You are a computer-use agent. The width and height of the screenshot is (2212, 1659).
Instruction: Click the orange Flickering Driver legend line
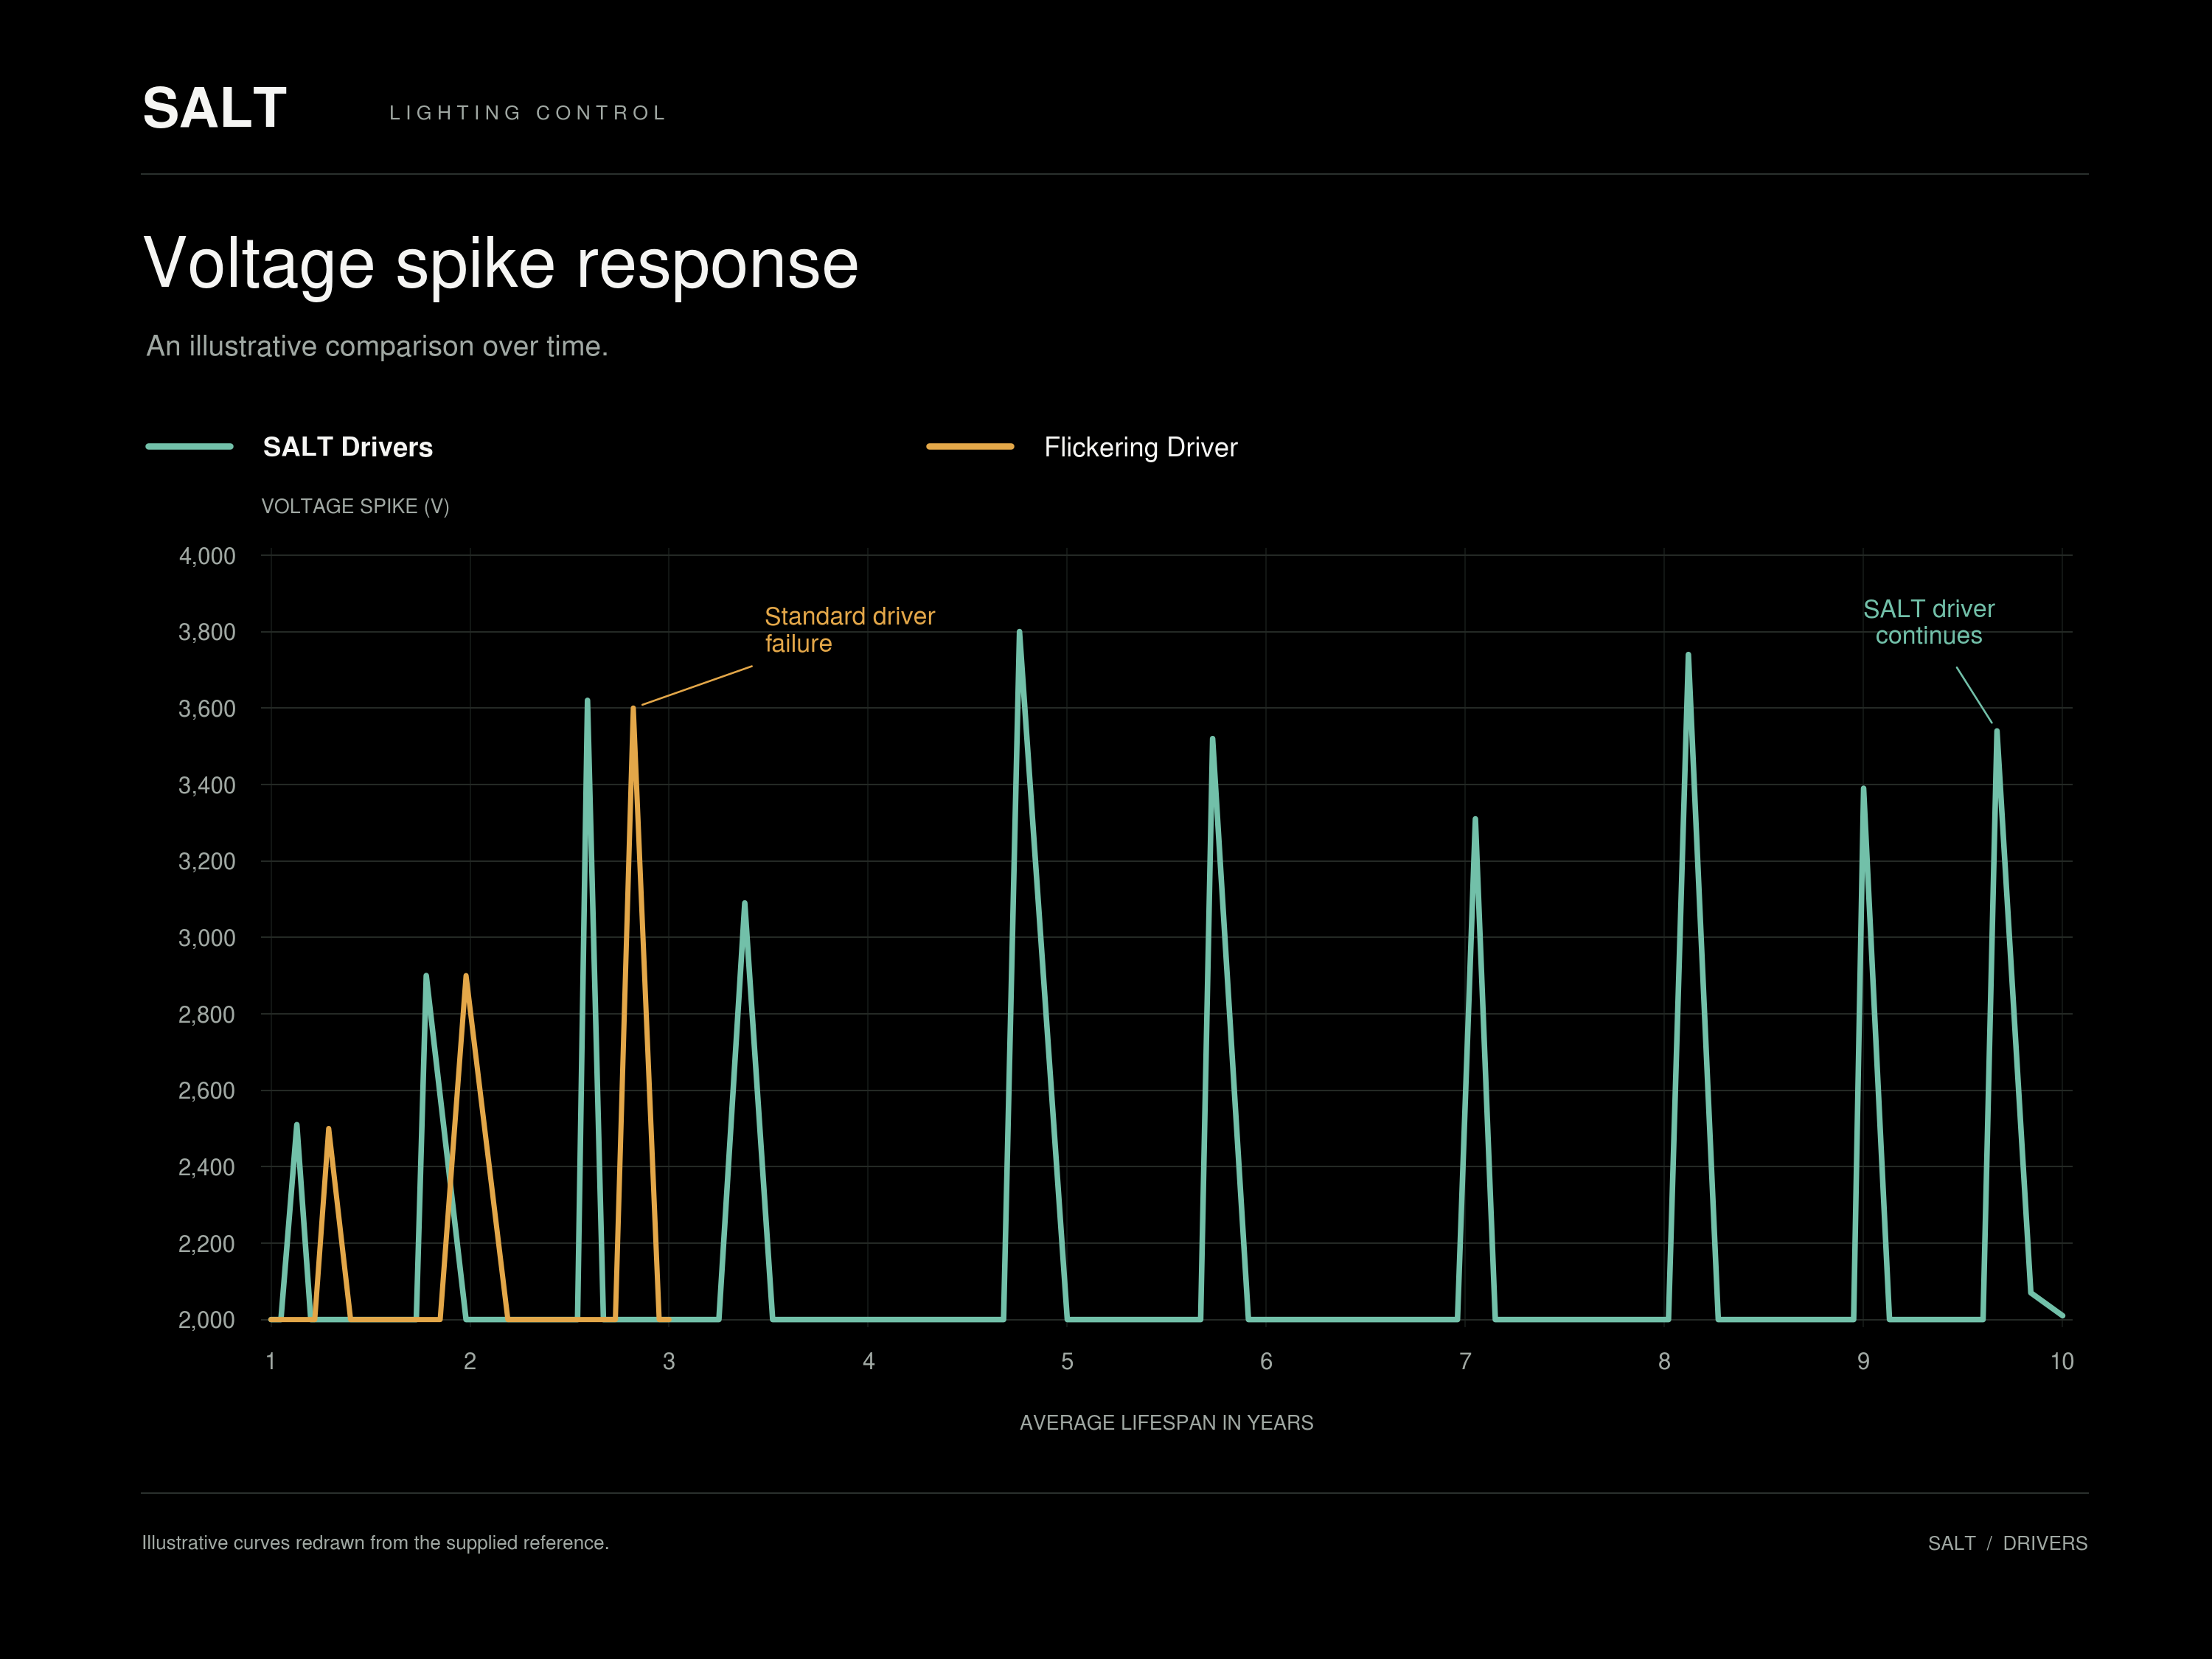coord(970,446)
